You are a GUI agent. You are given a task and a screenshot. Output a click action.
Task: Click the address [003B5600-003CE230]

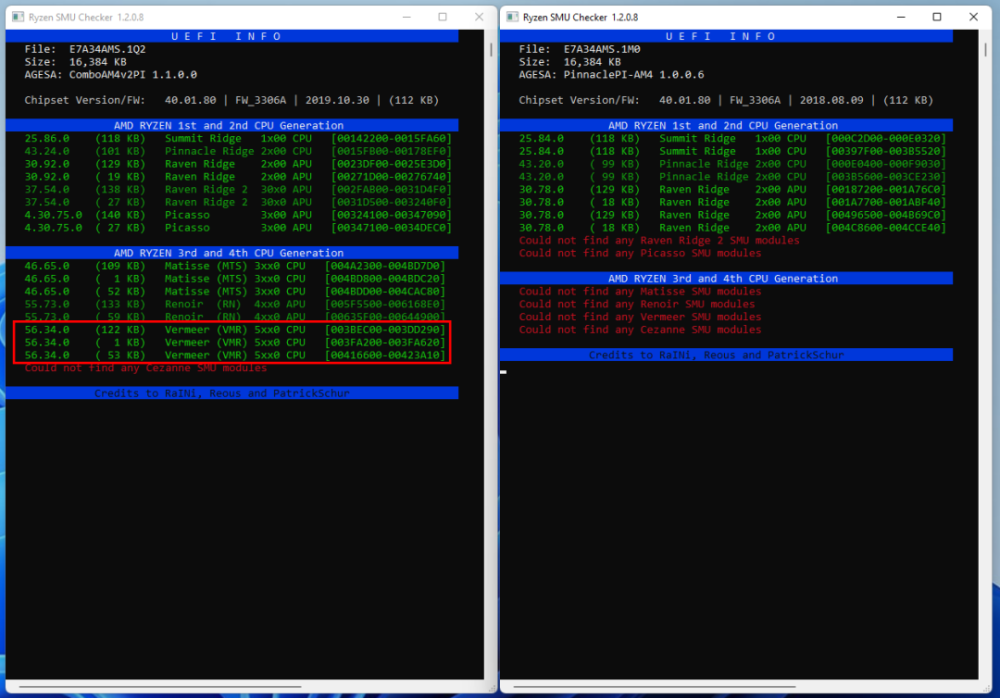pos(885,177)
